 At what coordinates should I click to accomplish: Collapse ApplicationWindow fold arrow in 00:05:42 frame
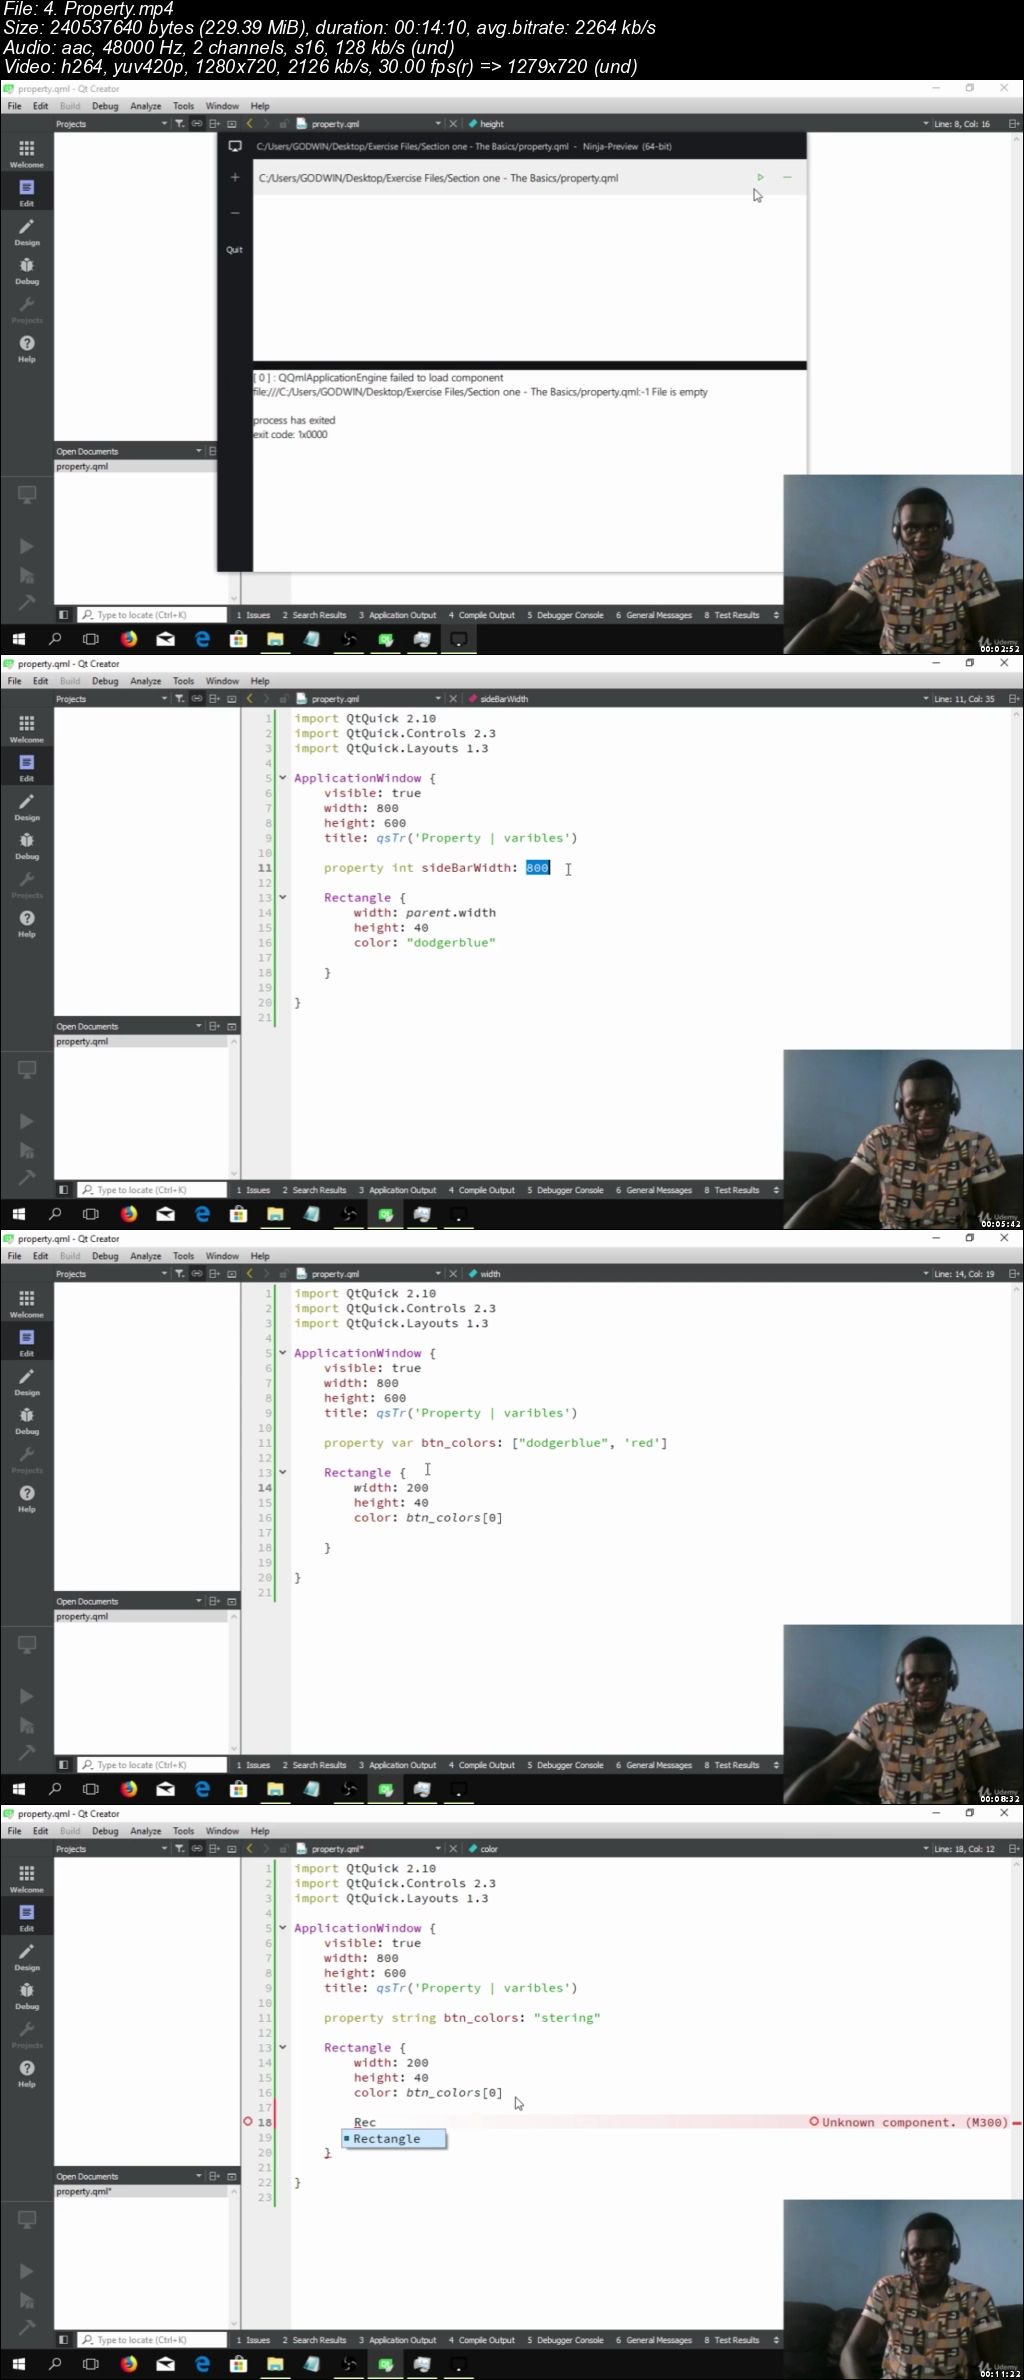tap(283, 778)
